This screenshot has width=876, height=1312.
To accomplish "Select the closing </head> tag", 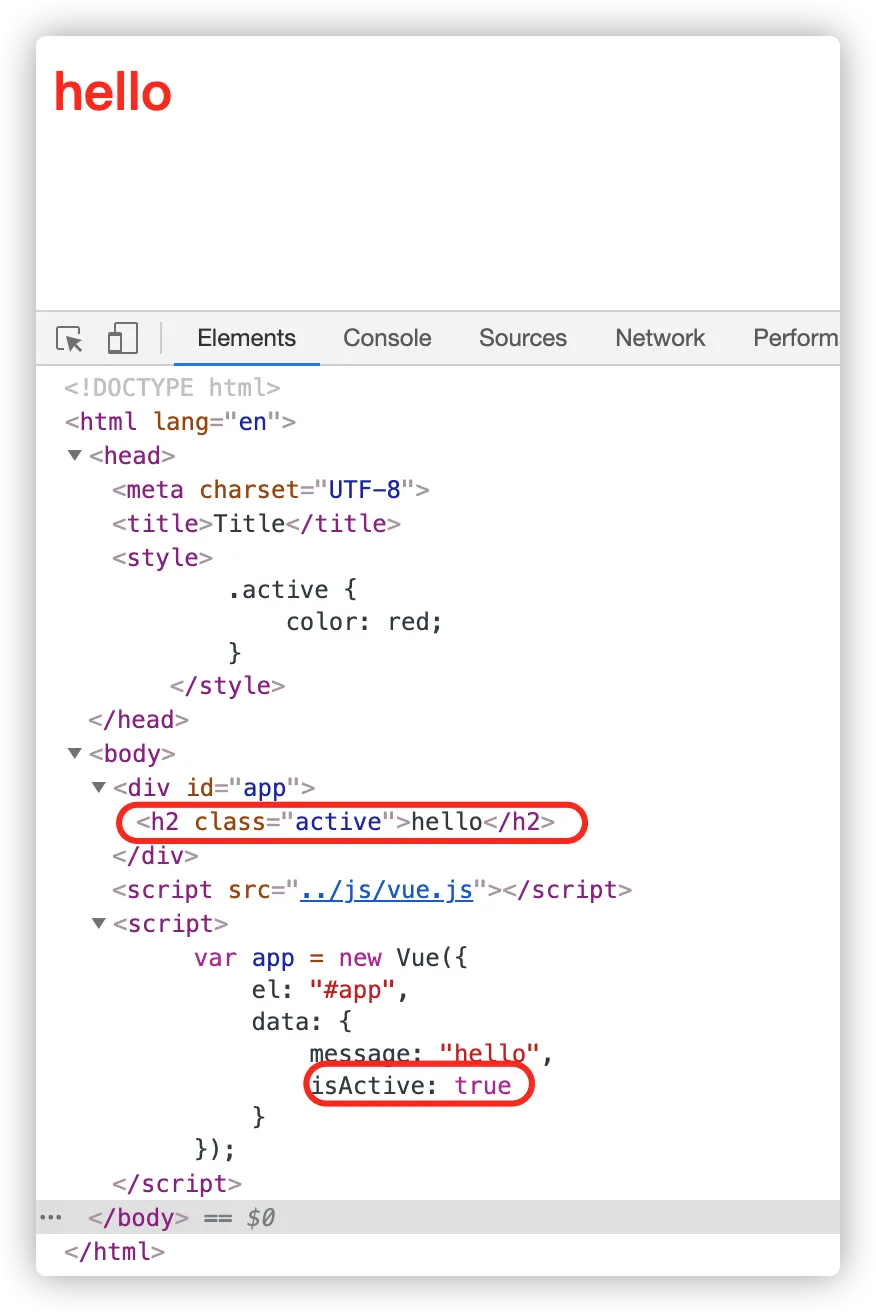I will click(x=139, y=720).
